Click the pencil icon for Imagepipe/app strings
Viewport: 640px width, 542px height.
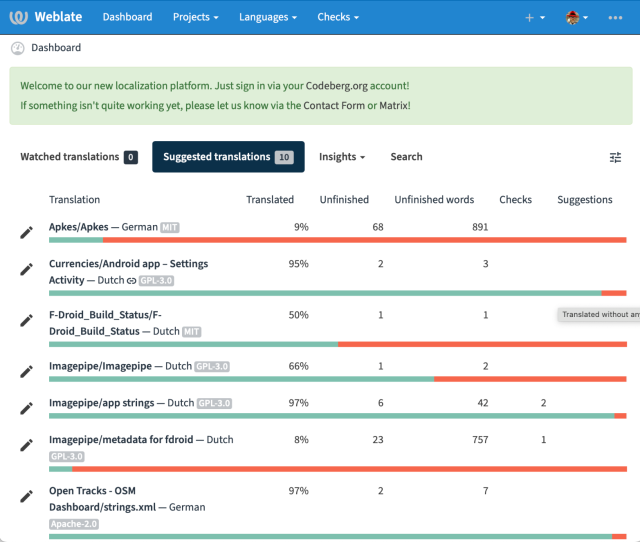[x=27, y=407]
